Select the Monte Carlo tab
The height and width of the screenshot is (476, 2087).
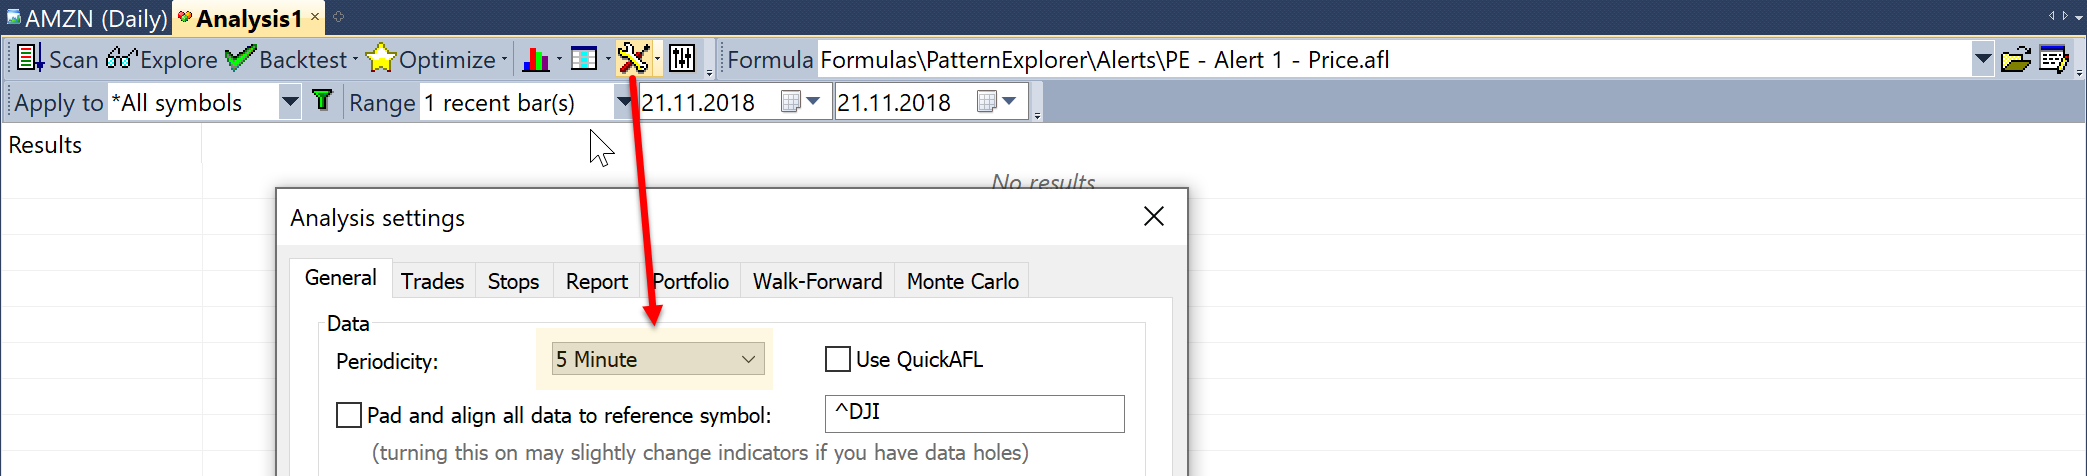tap(962, 281)
